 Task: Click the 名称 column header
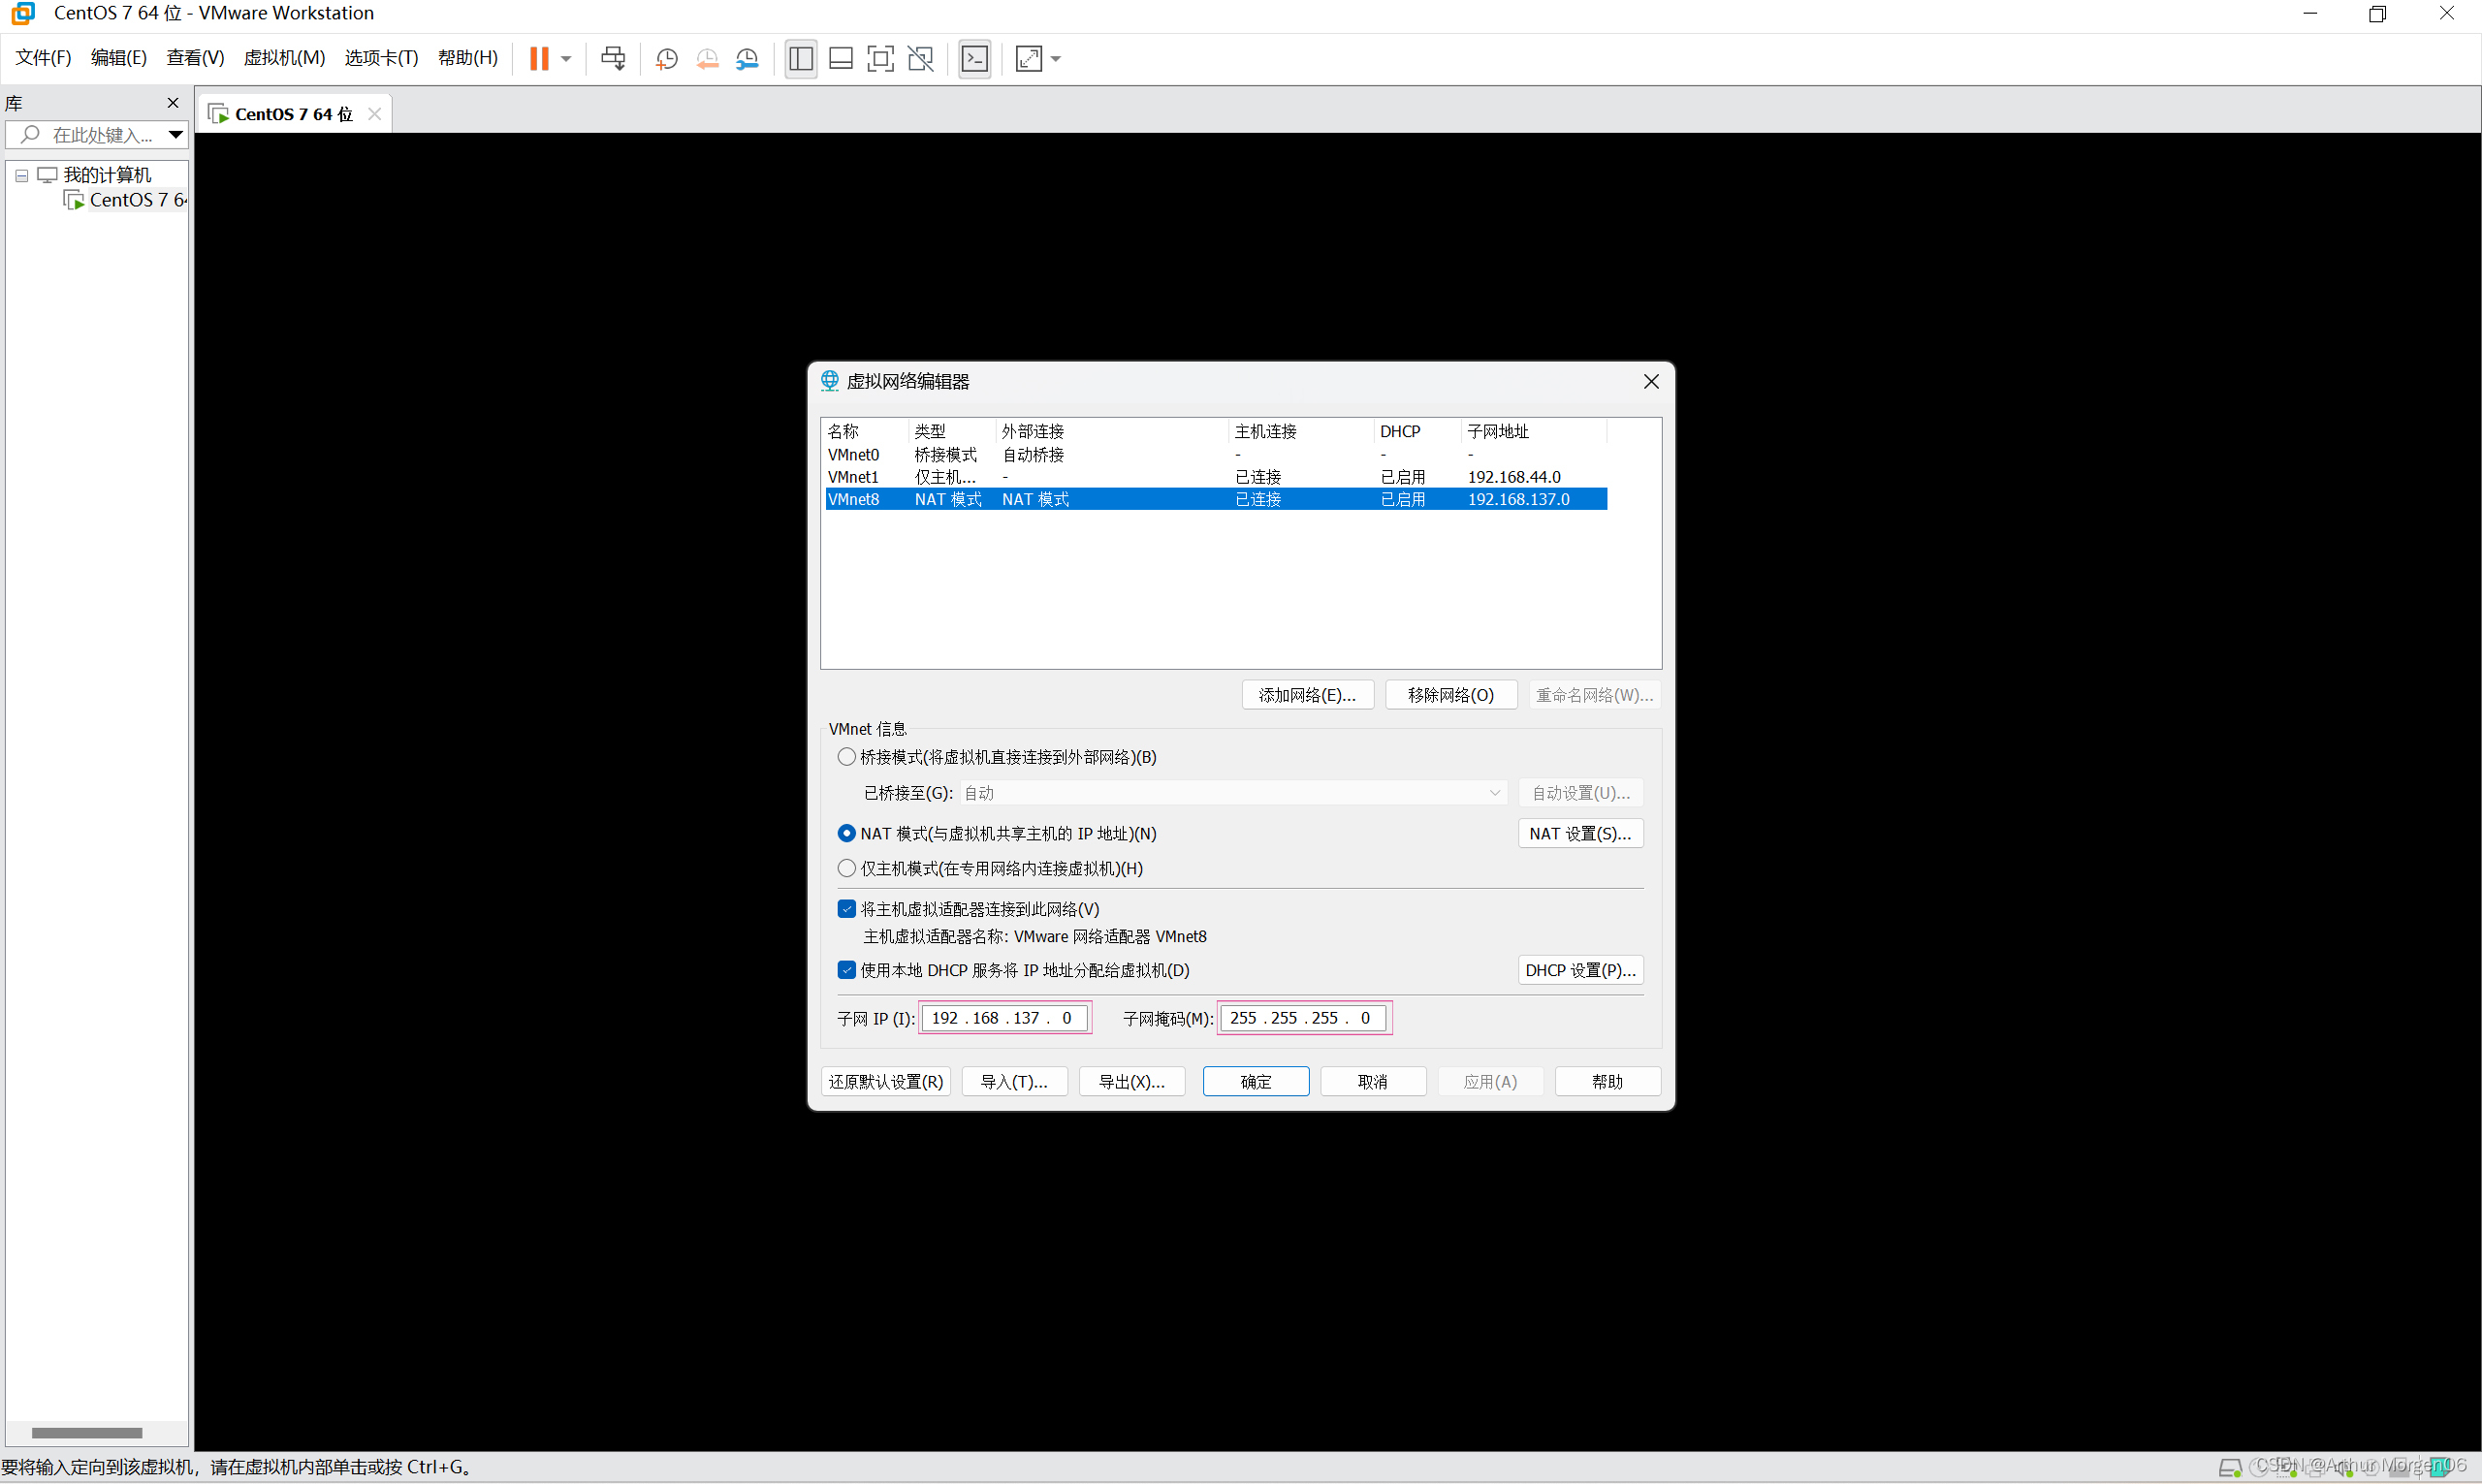(x=866, y=431)
